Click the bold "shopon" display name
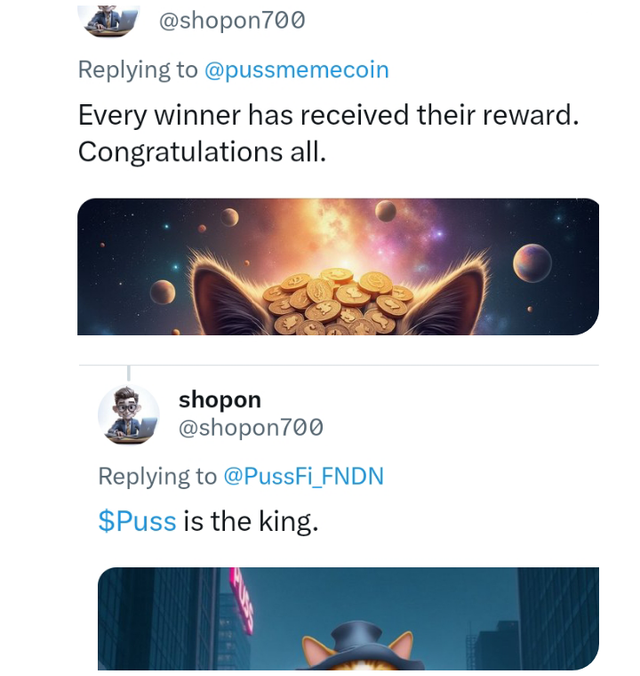The height and width of the screenshot is (676, 640). (x=219, y=400)
